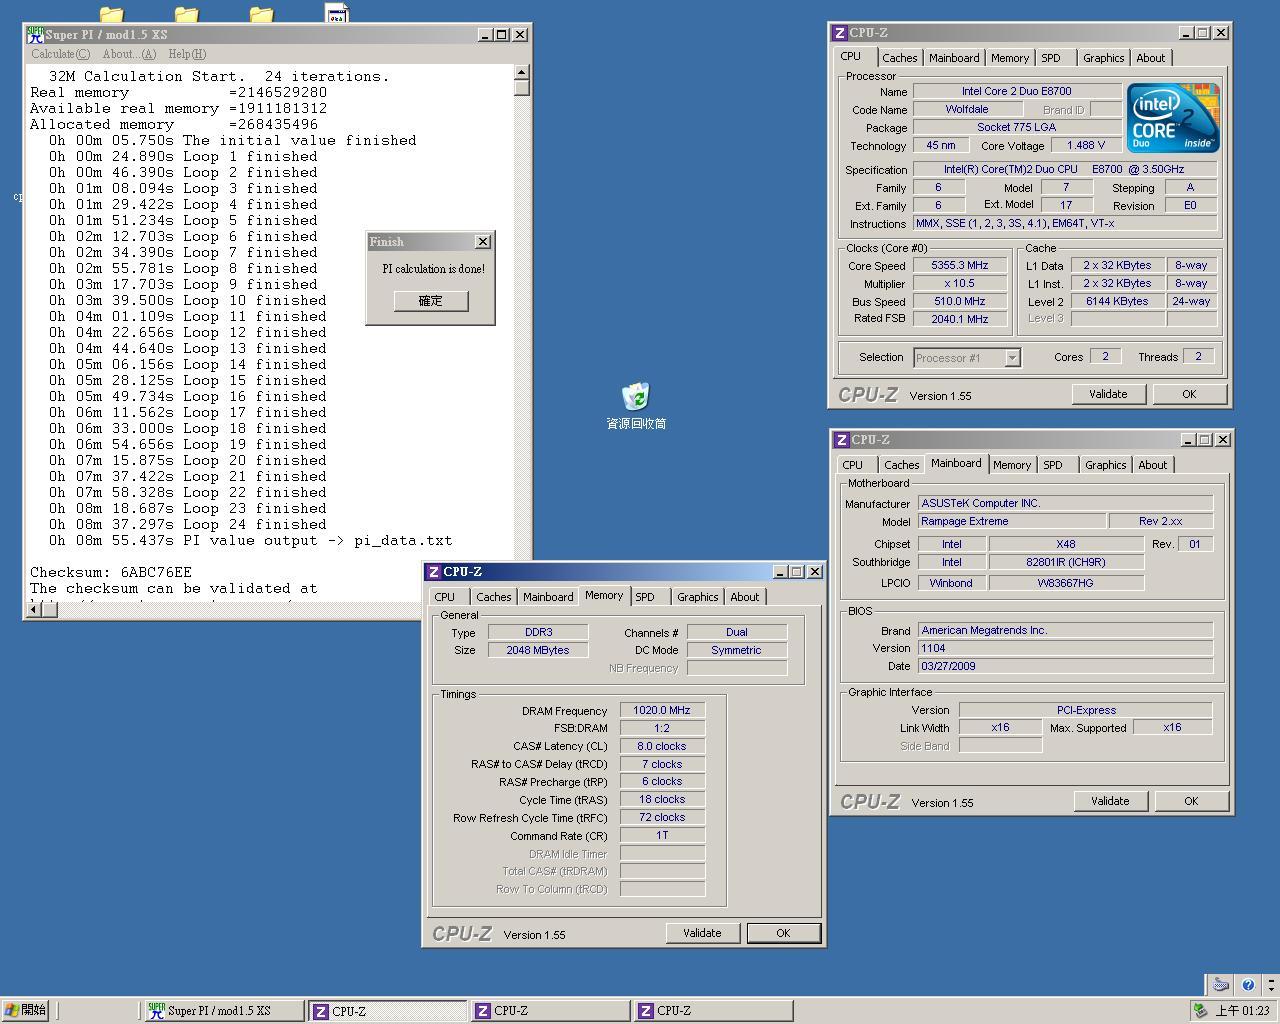This screenshot has width=1280, height=1024.
Task: Click the help question mark tray icon
Action: coord(1248,985)
